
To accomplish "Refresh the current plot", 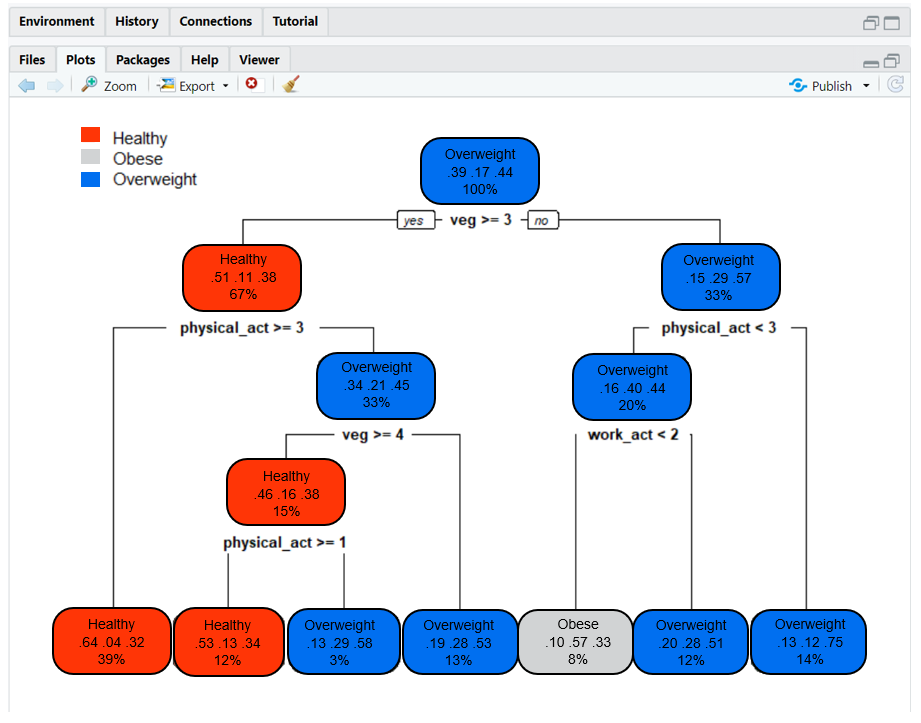I will pyautogui.click(x=898, y=85).
